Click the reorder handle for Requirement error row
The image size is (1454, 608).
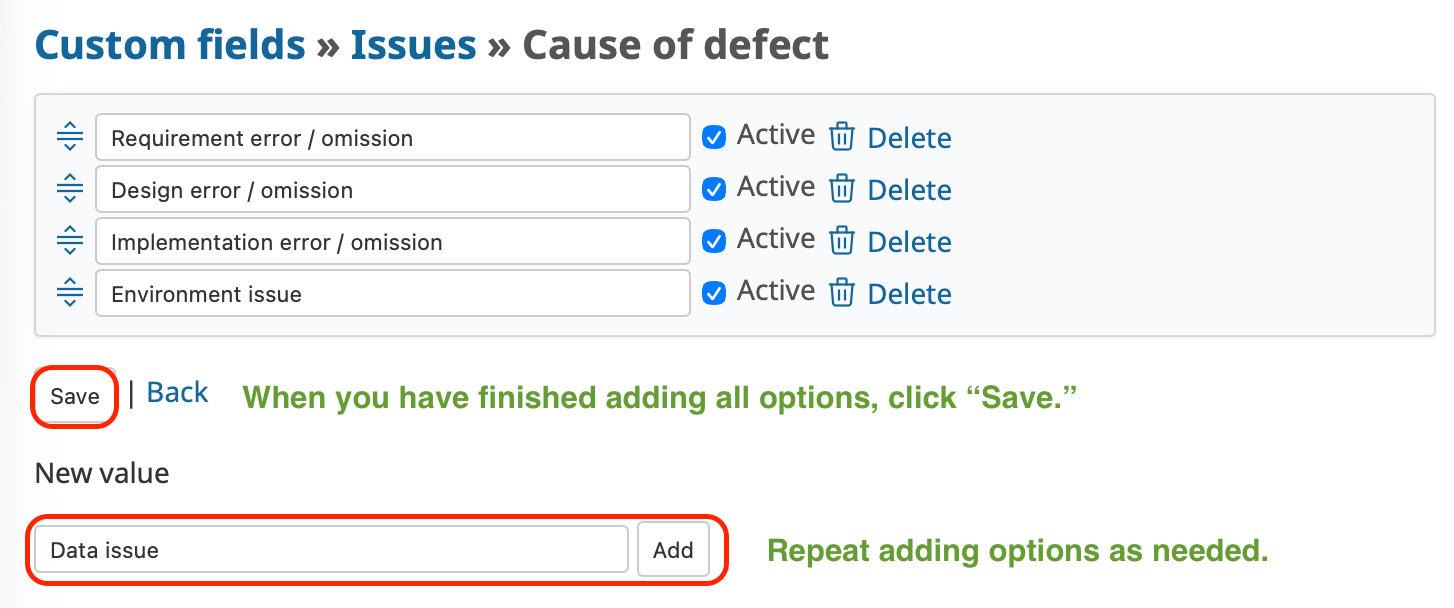tap(69, 137)
